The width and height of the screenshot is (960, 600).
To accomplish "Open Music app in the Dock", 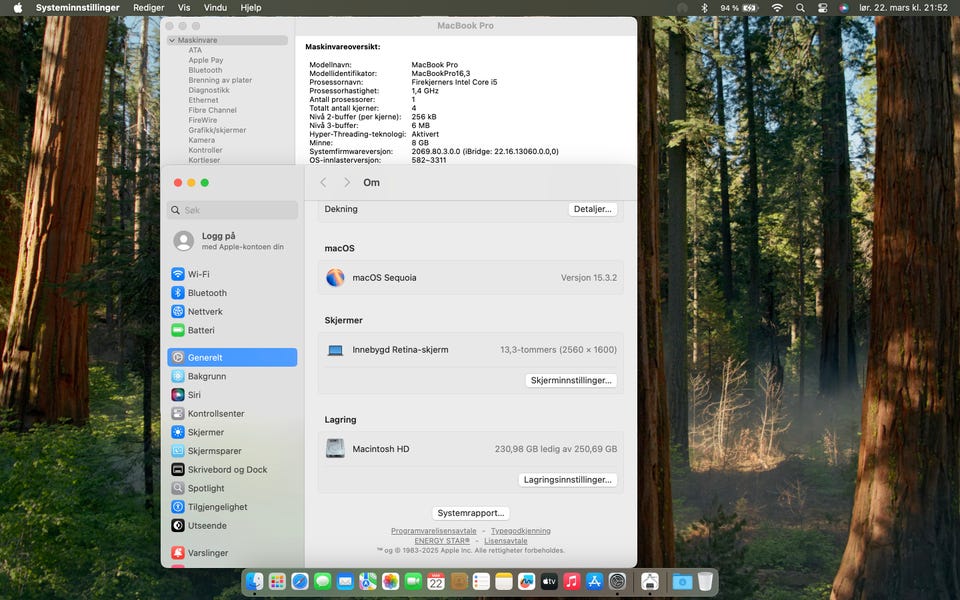I will 572,581.
